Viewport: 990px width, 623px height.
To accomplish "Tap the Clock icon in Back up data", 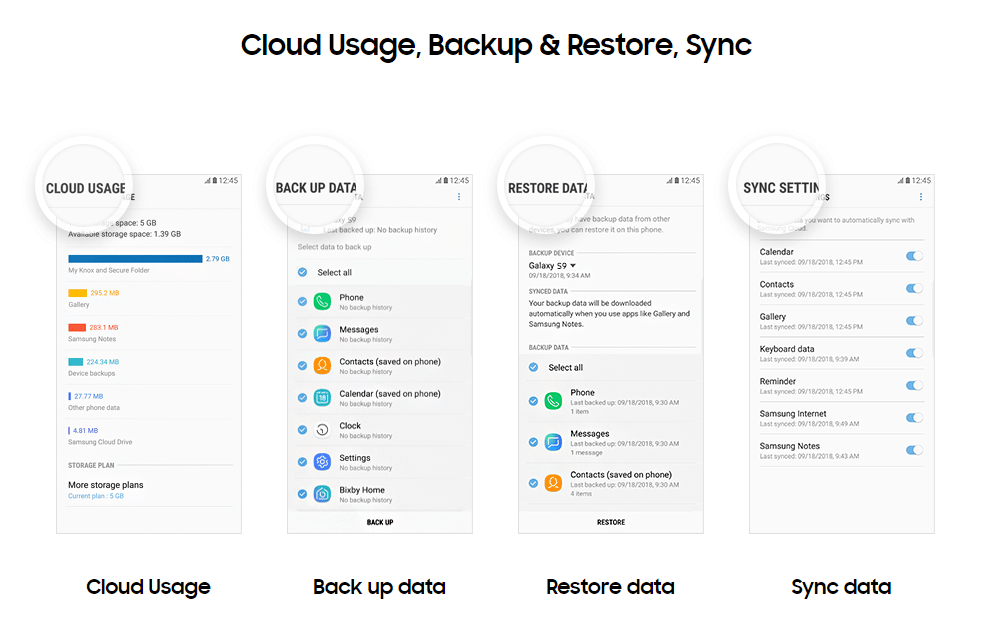I will tap(322, 430).
